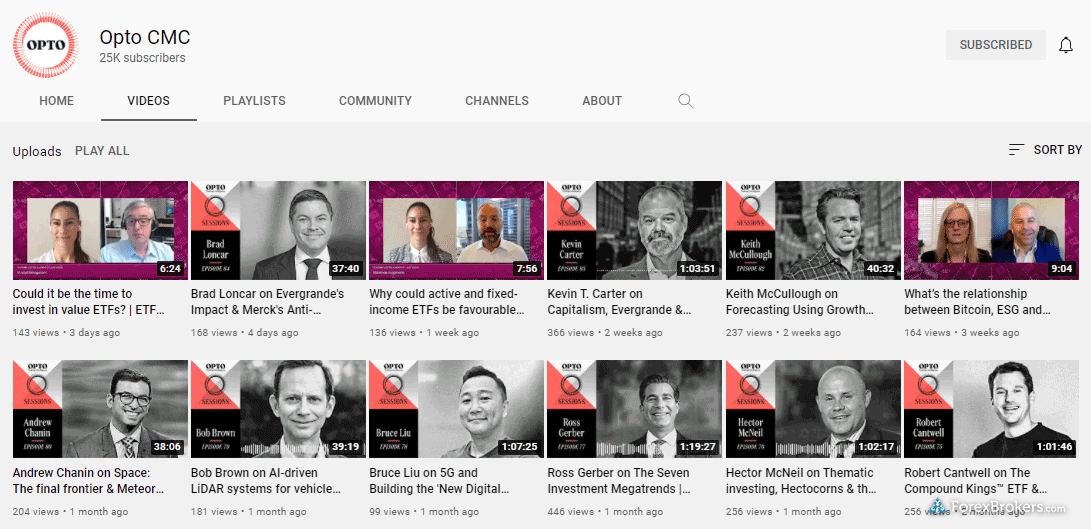Click the '164 views • 3 weeks ago' text
Image resolution: width=1091 pixels, height=529 pixels.
click(x=962, y=333)
